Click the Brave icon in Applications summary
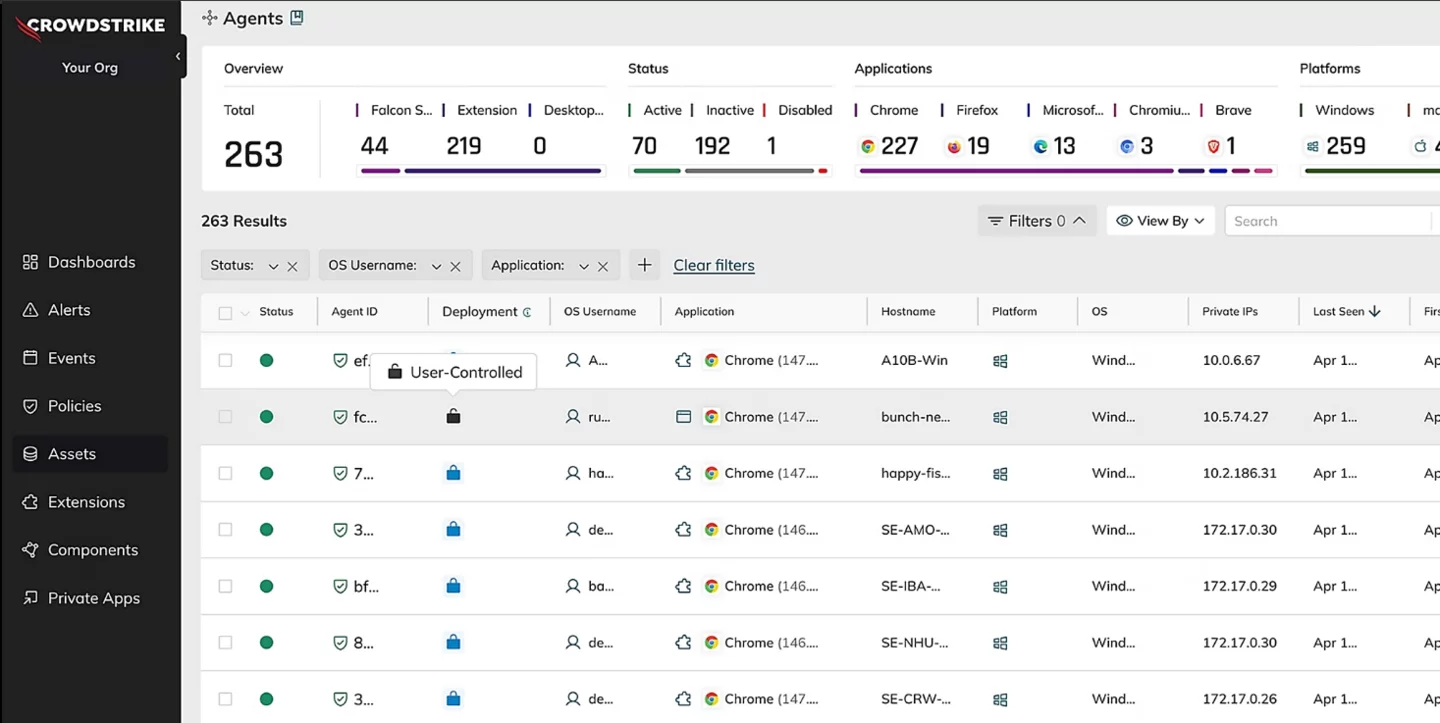The width and height of the screenshot is (1440, 723). (1213, 147)
